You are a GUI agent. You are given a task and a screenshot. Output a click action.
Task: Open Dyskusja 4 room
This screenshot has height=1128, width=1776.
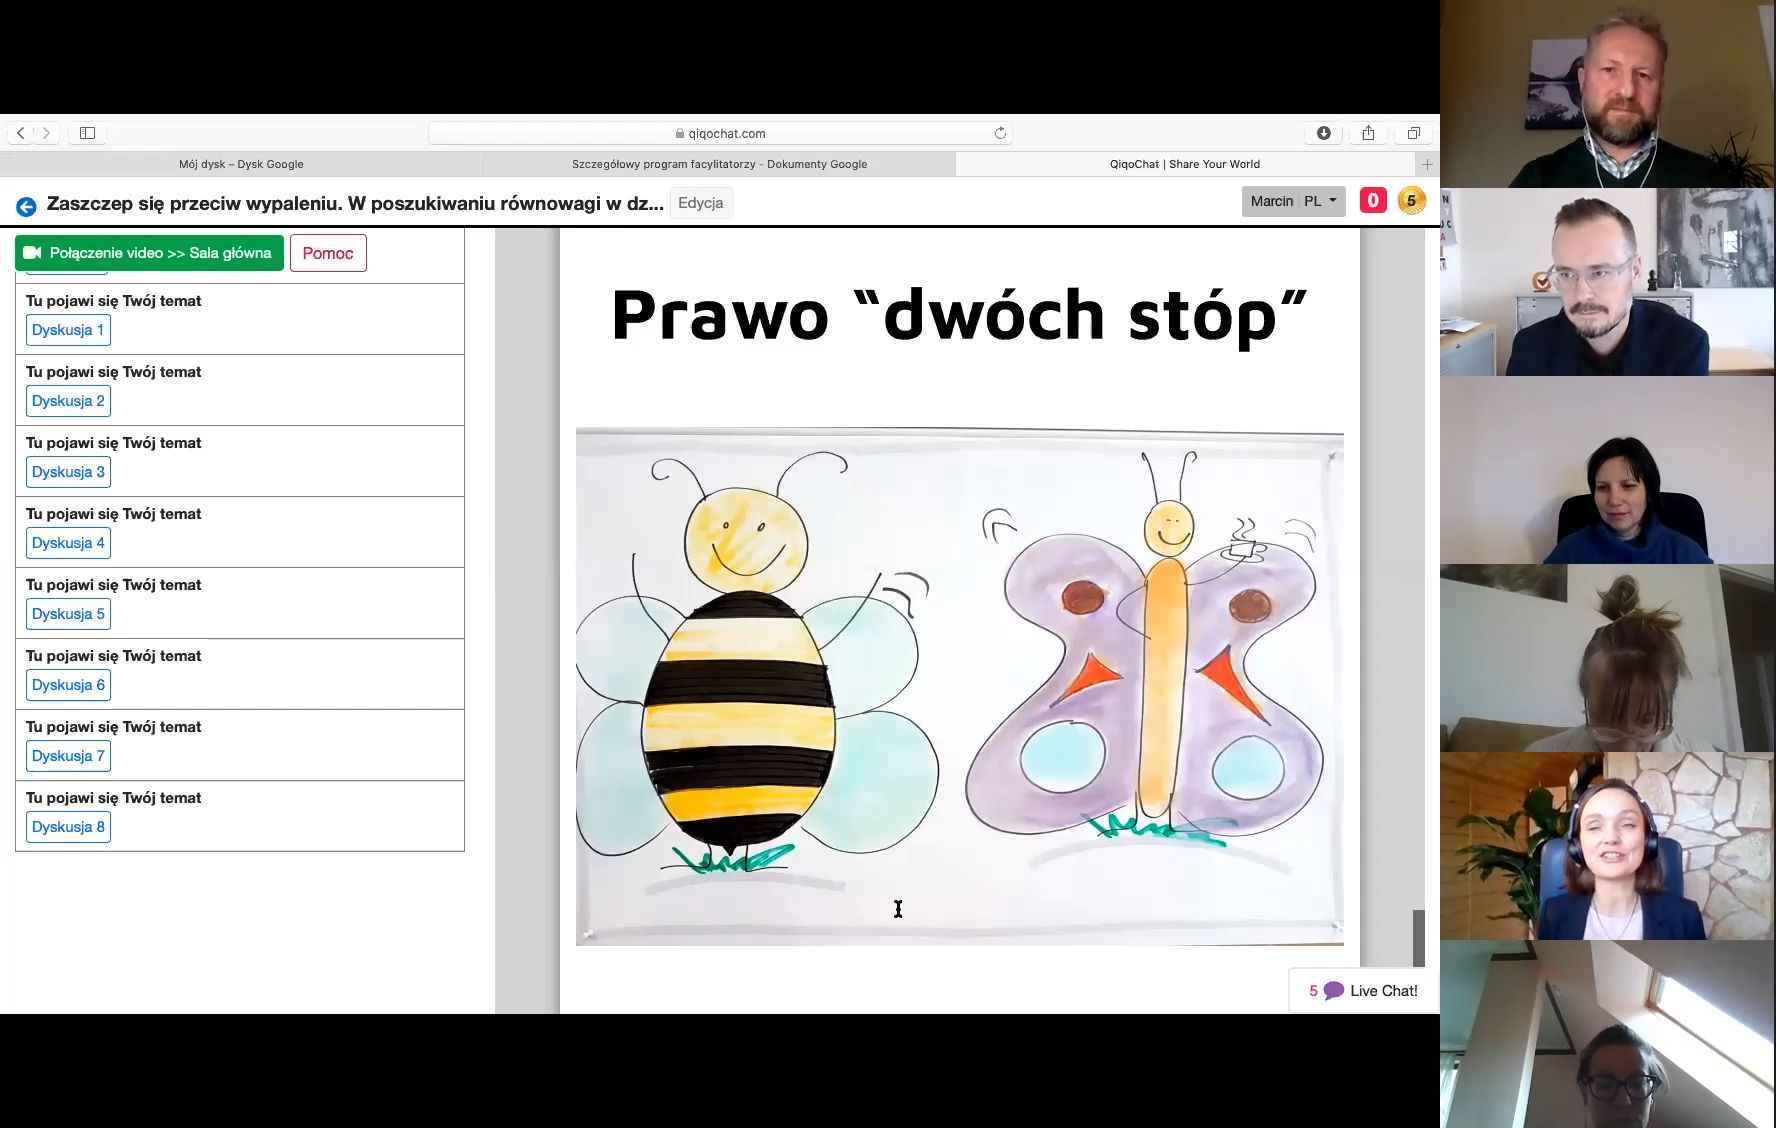(x=68, y=543)
